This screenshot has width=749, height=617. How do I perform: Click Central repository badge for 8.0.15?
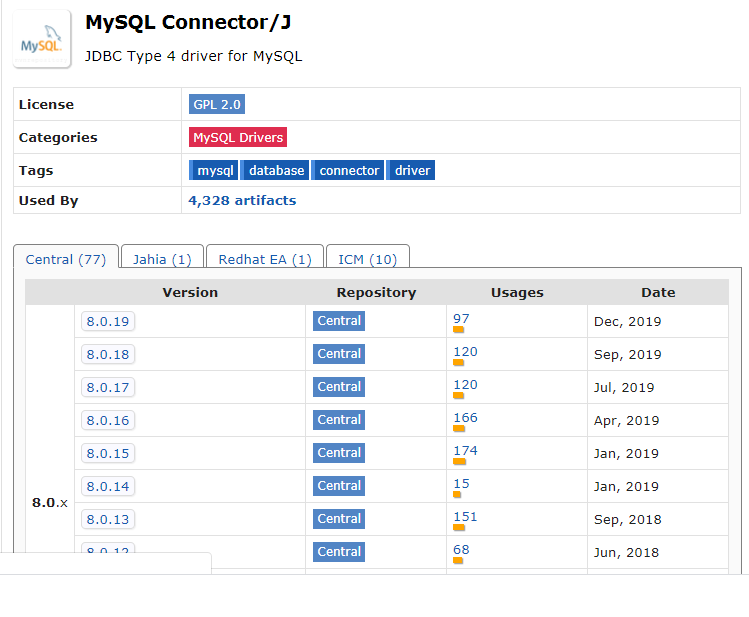tap(339, 452)
